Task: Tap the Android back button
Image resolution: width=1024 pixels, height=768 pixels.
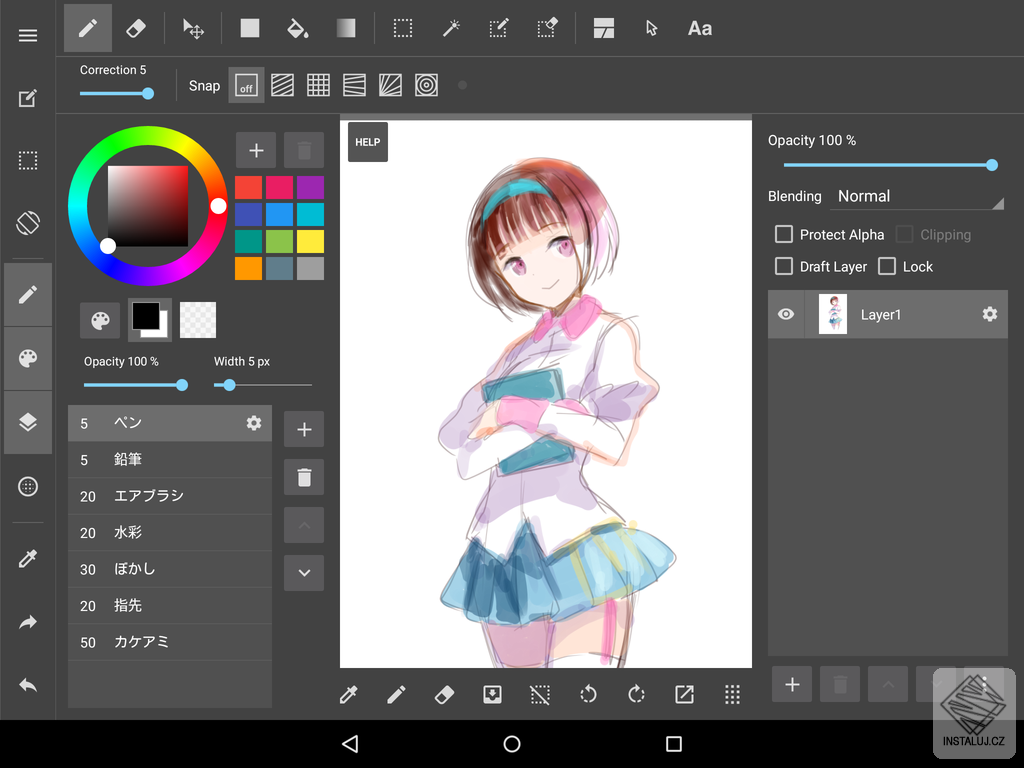Action: coord(350,744)
